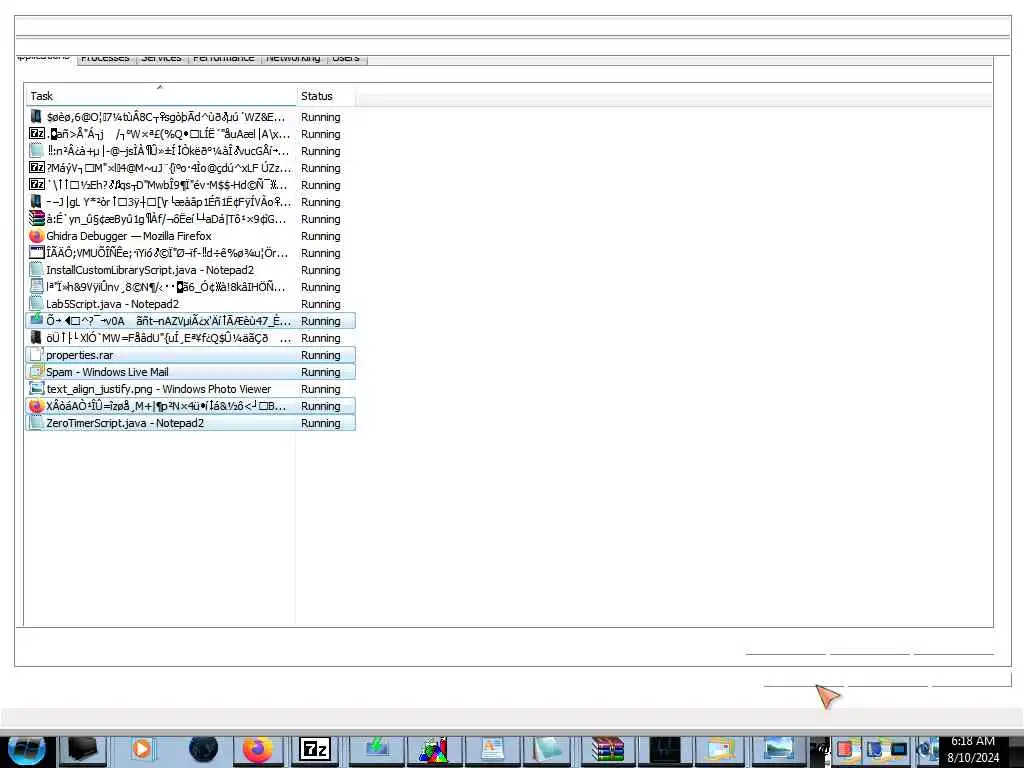Select the garbled task starting '--J|gL'
1024x768 pixels.
pos(191,202)
